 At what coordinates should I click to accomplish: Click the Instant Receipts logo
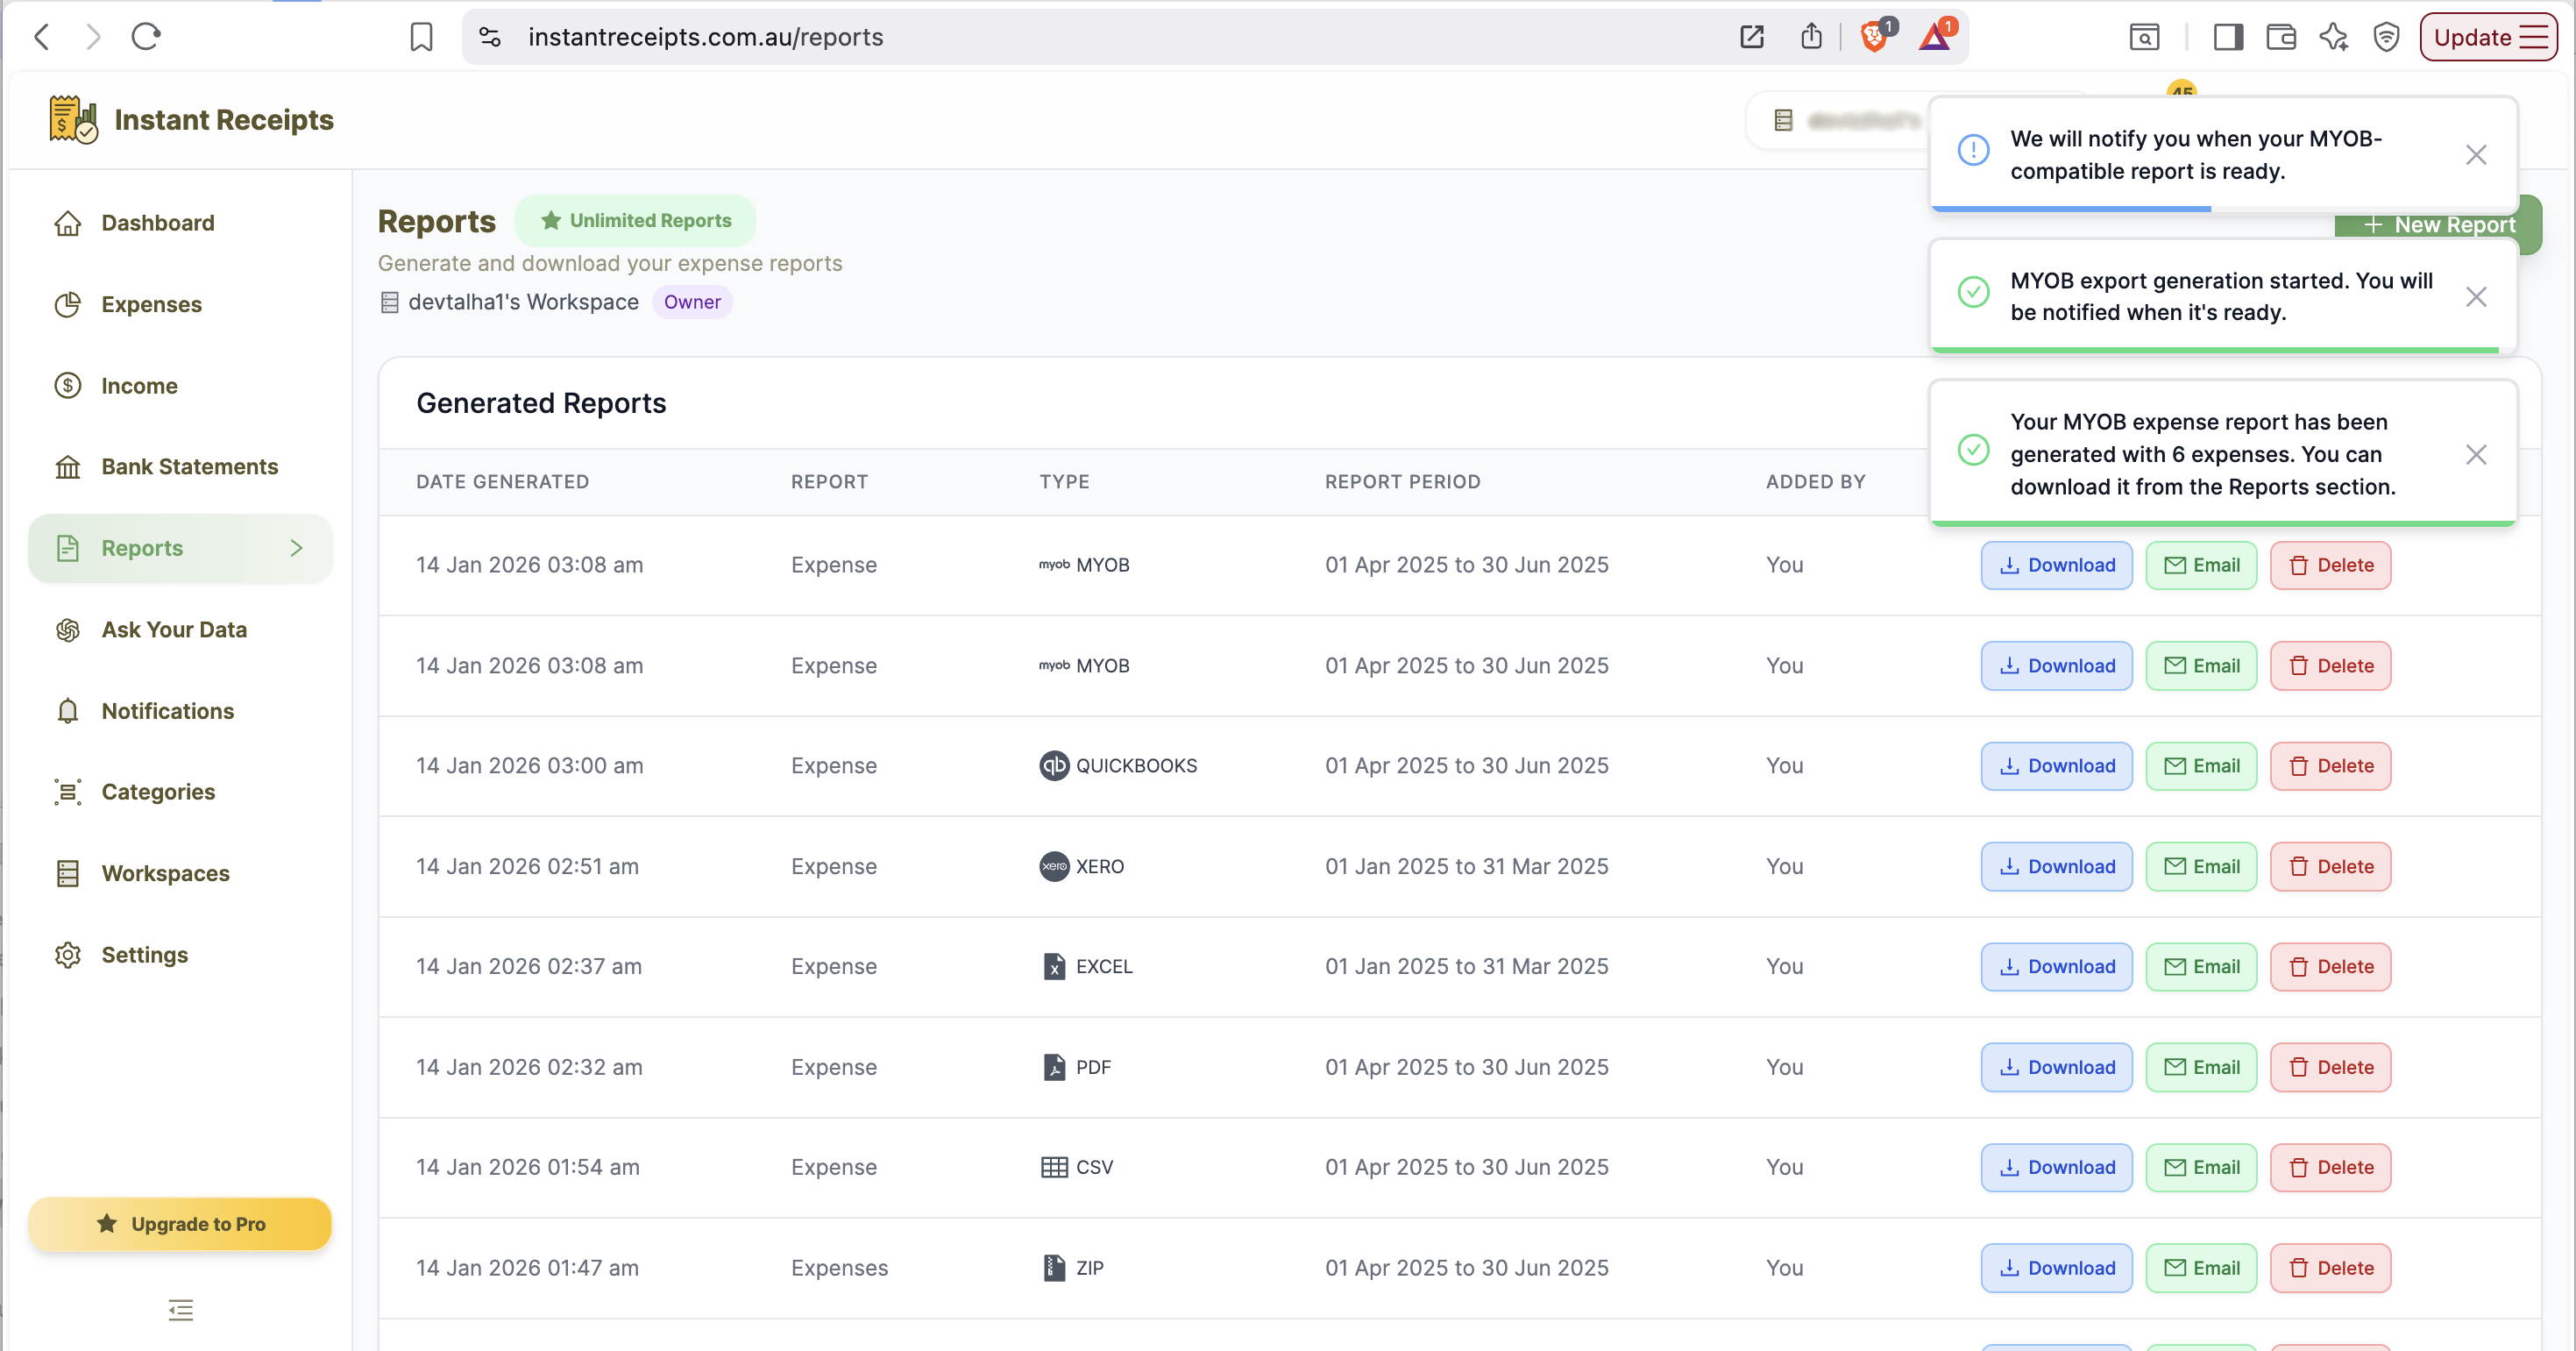191,120
